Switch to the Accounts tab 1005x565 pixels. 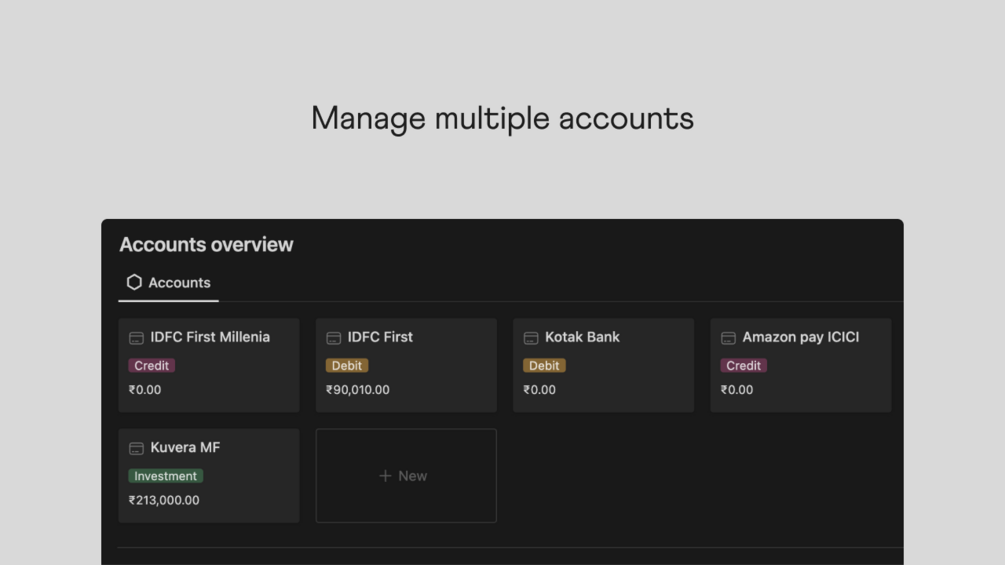pos(169,282)
